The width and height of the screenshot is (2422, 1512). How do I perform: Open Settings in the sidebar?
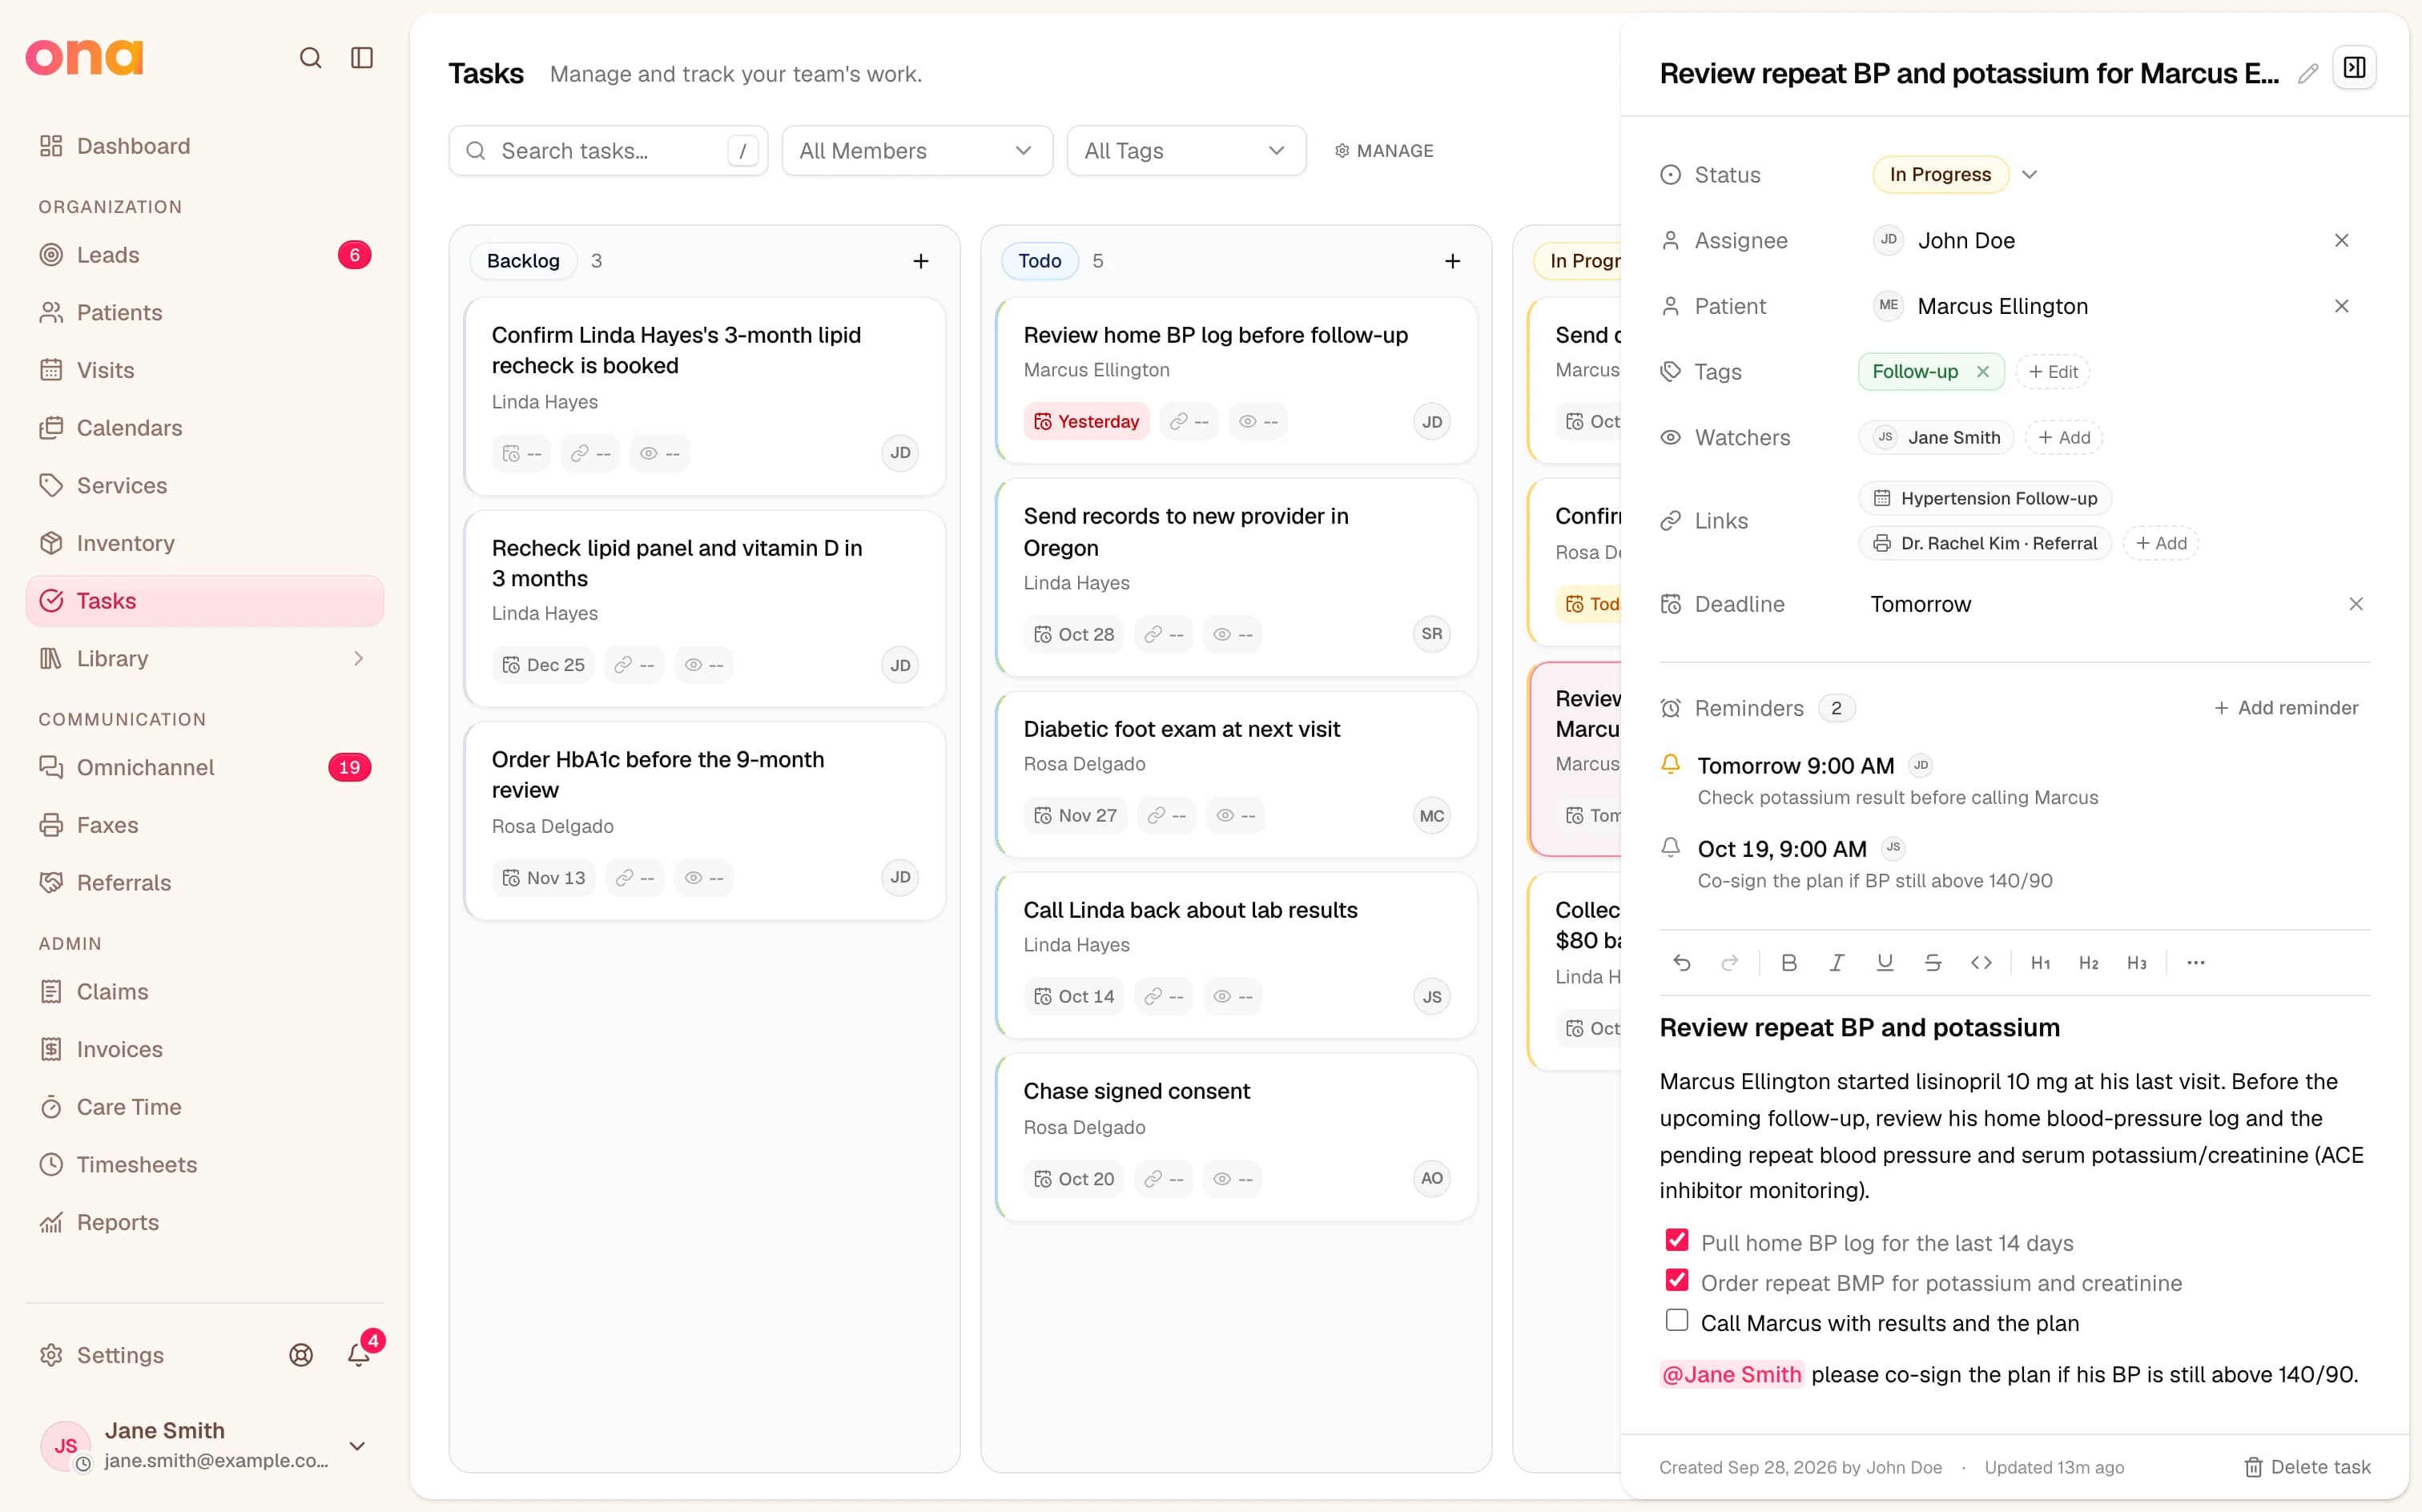point(102,1354)
